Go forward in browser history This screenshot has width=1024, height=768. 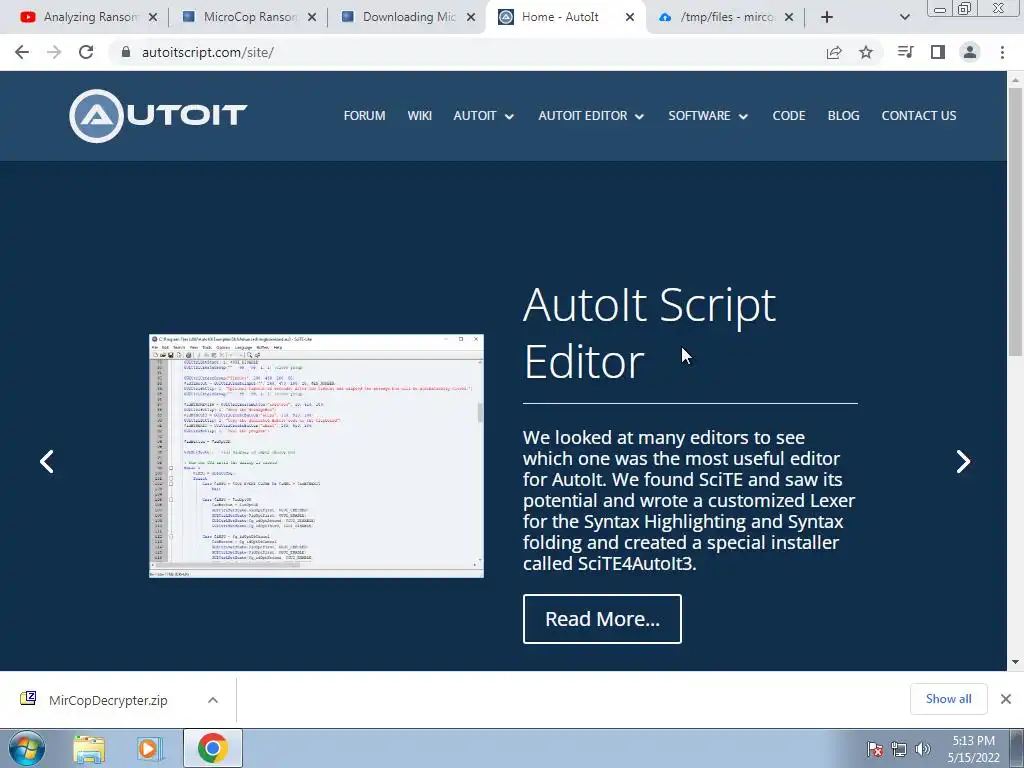tap(54, 52)
